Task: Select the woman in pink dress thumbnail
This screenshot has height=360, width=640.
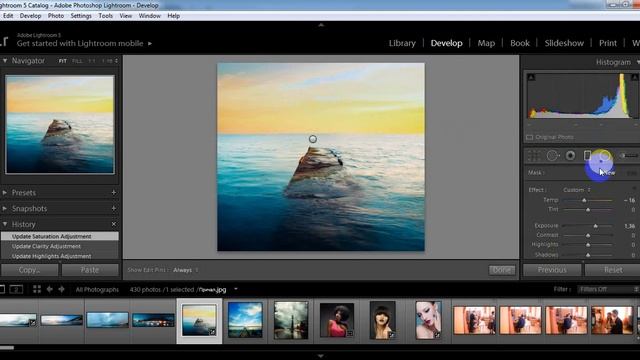Action: pos(336,320)
